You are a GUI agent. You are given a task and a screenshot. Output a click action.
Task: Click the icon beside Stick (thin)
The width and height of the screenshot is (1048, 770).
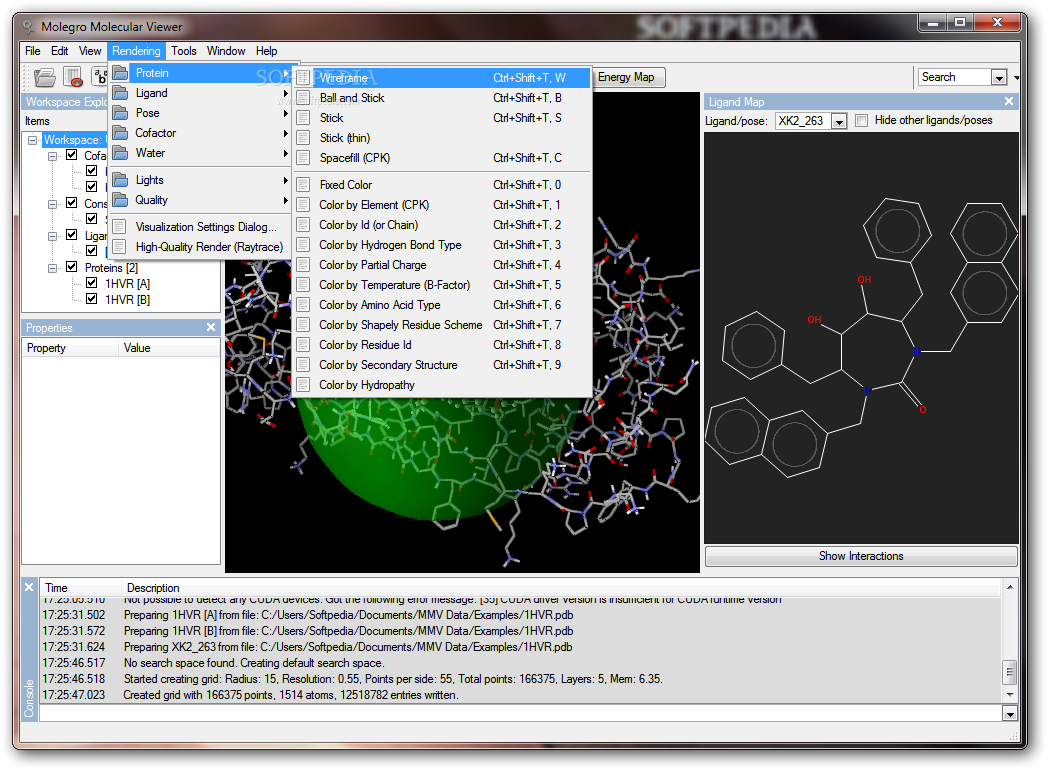[303, 138]
